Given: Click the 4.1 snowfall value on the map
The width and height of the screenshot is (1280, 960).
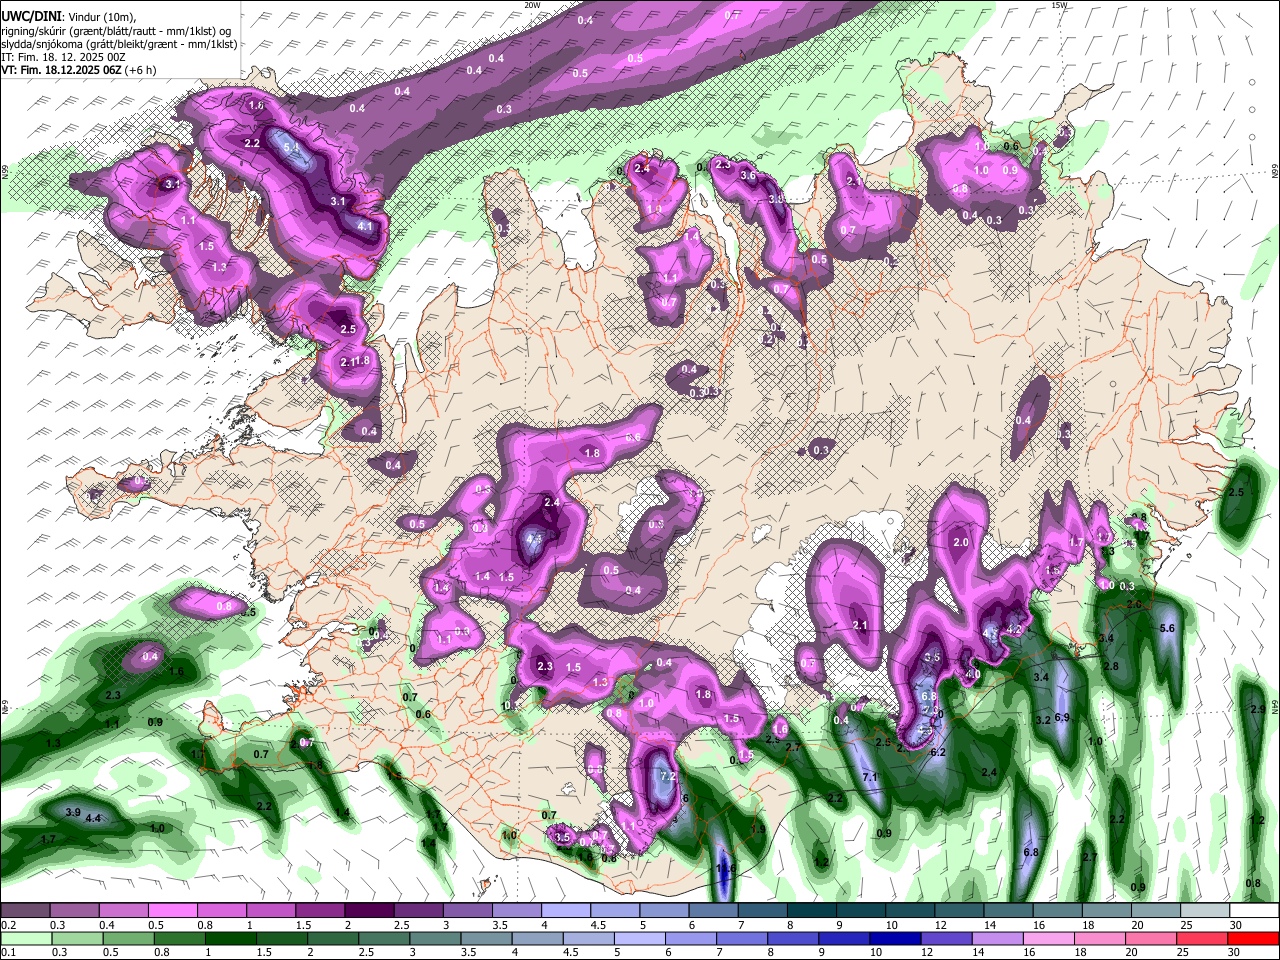Looking at the screenshot, I should [365, 226].
